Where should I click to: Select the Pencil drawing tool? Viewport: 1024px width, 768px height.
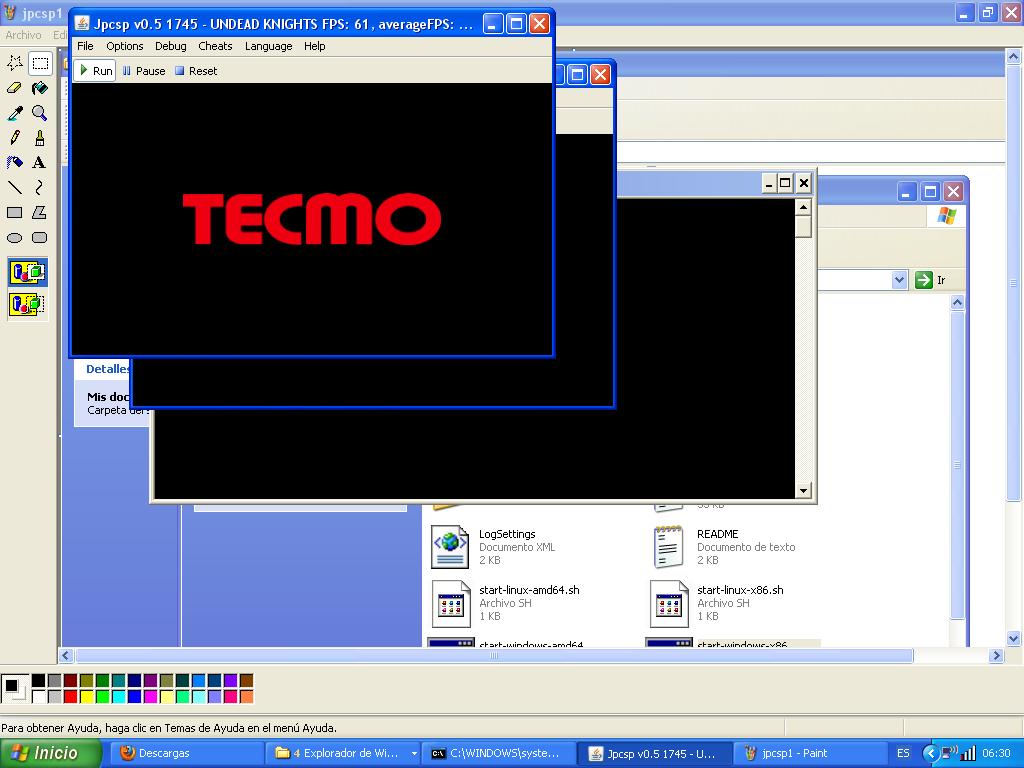(x=15, y=138)
